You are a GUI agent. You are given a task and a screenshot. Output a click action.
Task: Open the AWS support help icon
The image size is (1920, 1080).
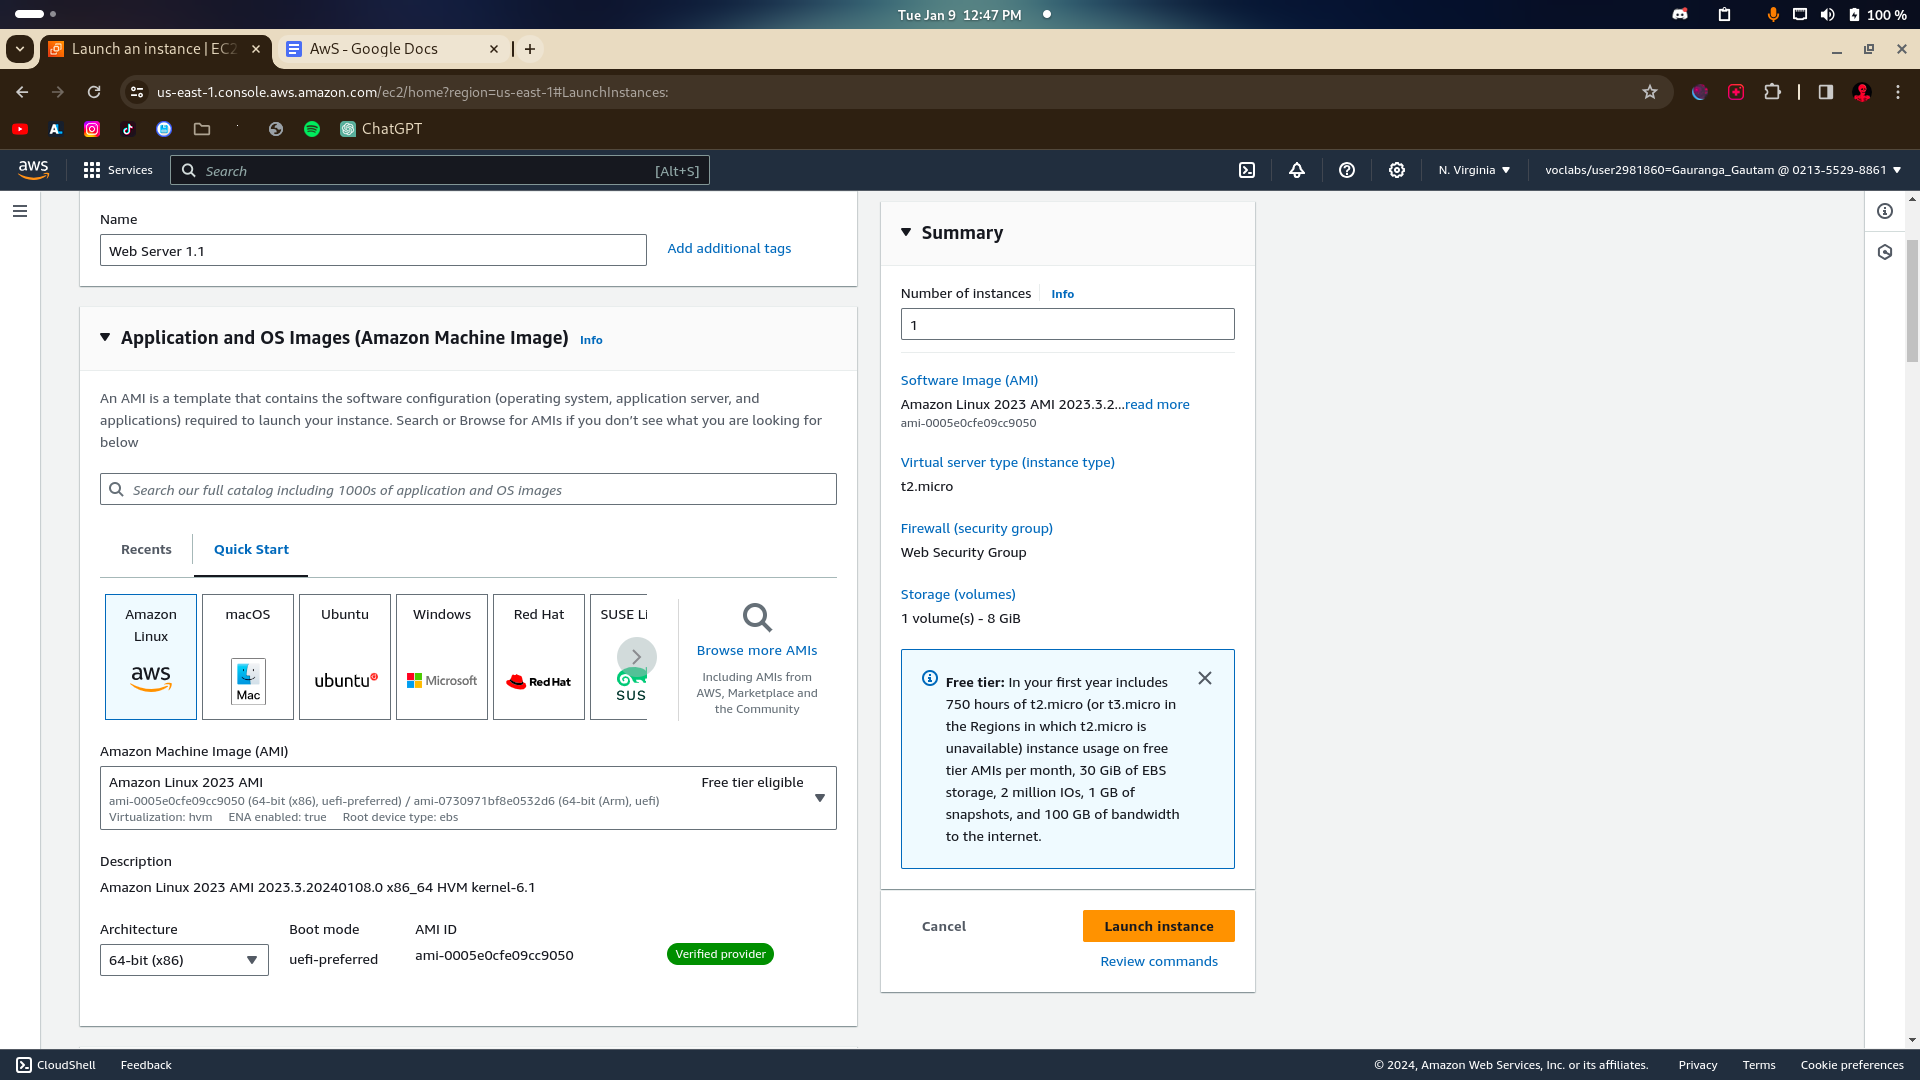coord(1347,170)
